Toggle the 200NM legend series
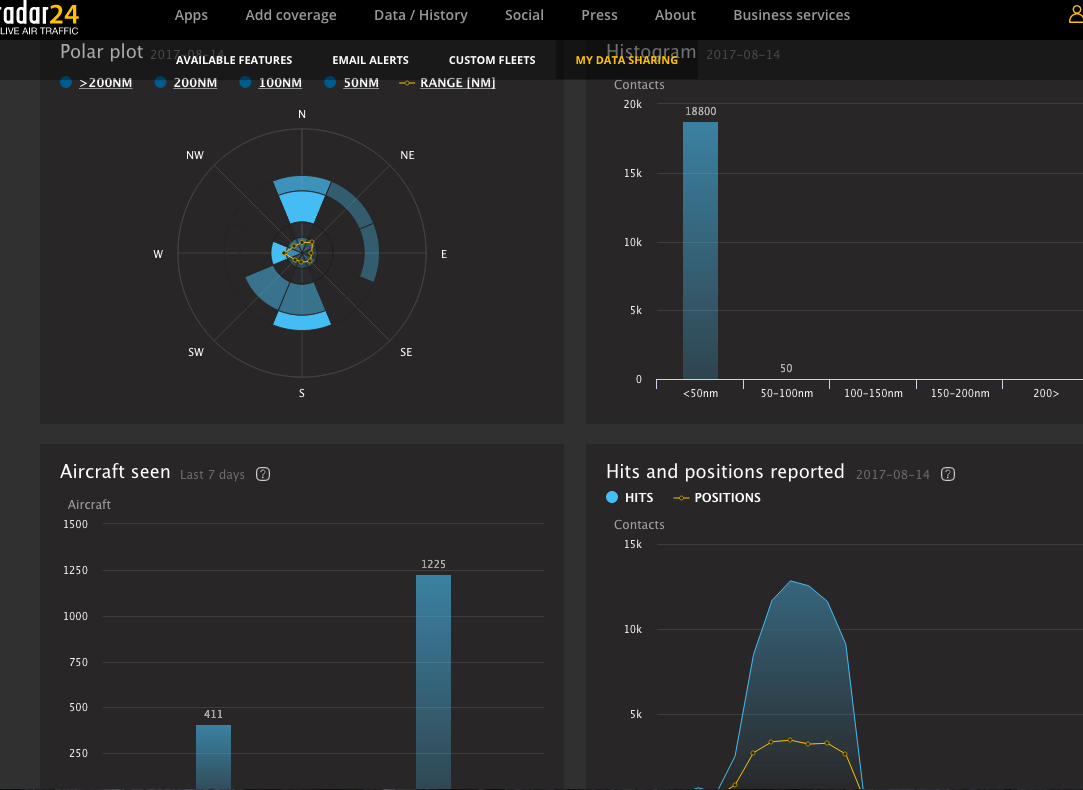Image resolution: width=1083 pixels, height=790 pixels. pyautogui.click(x=186, y=83)
